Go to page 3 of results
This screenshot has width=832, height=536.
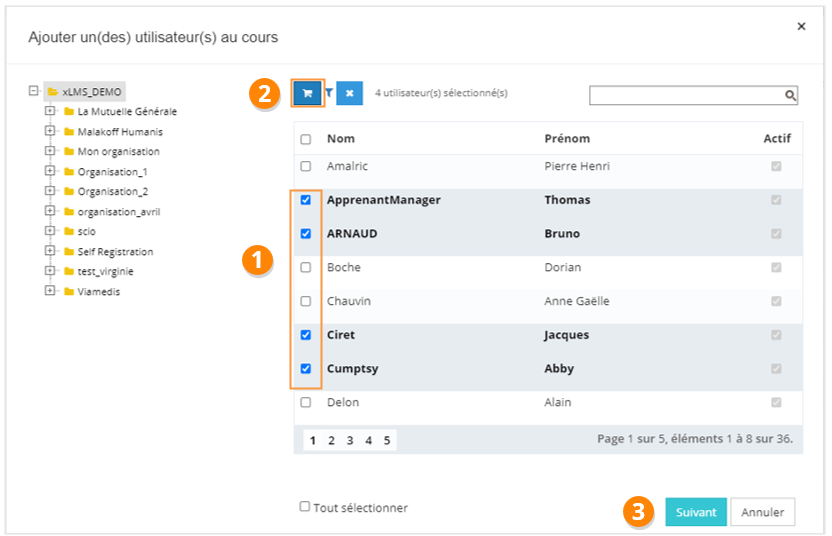click(350, 440)
